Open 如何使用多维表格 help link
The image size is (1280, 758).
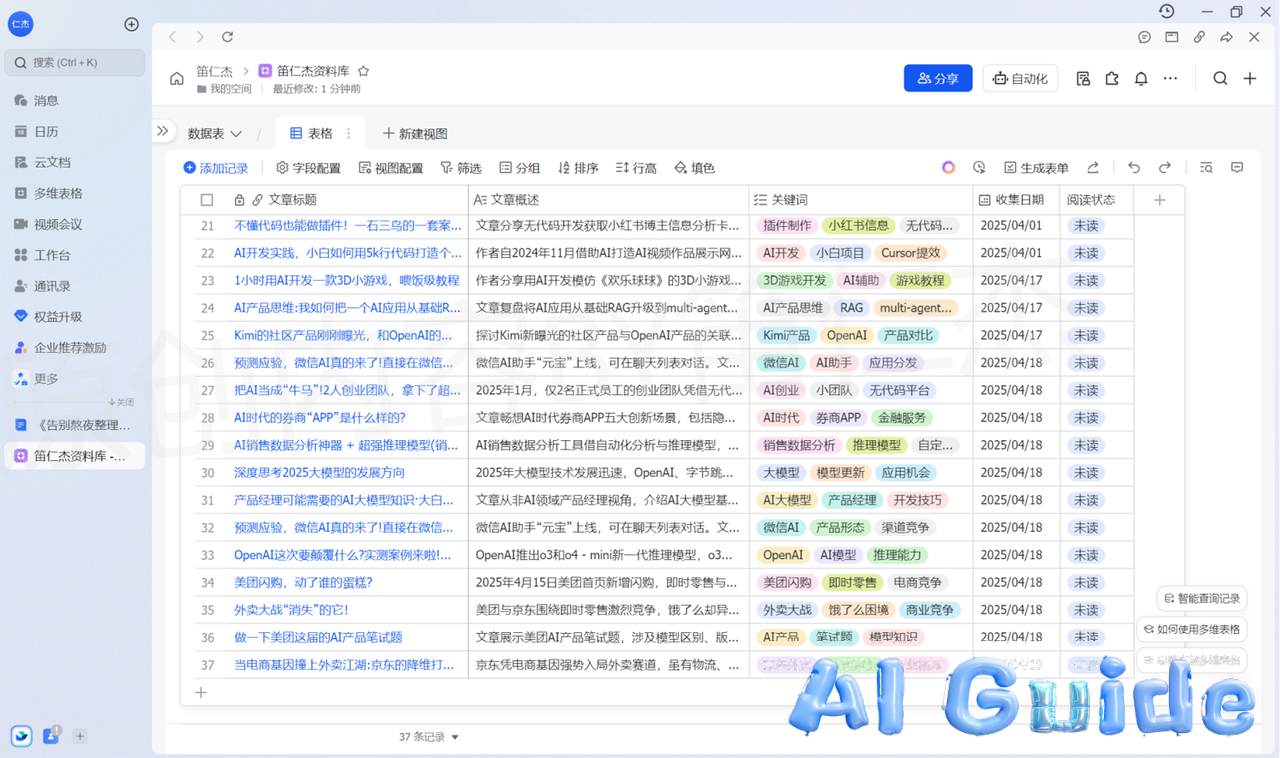(1193, 629)
